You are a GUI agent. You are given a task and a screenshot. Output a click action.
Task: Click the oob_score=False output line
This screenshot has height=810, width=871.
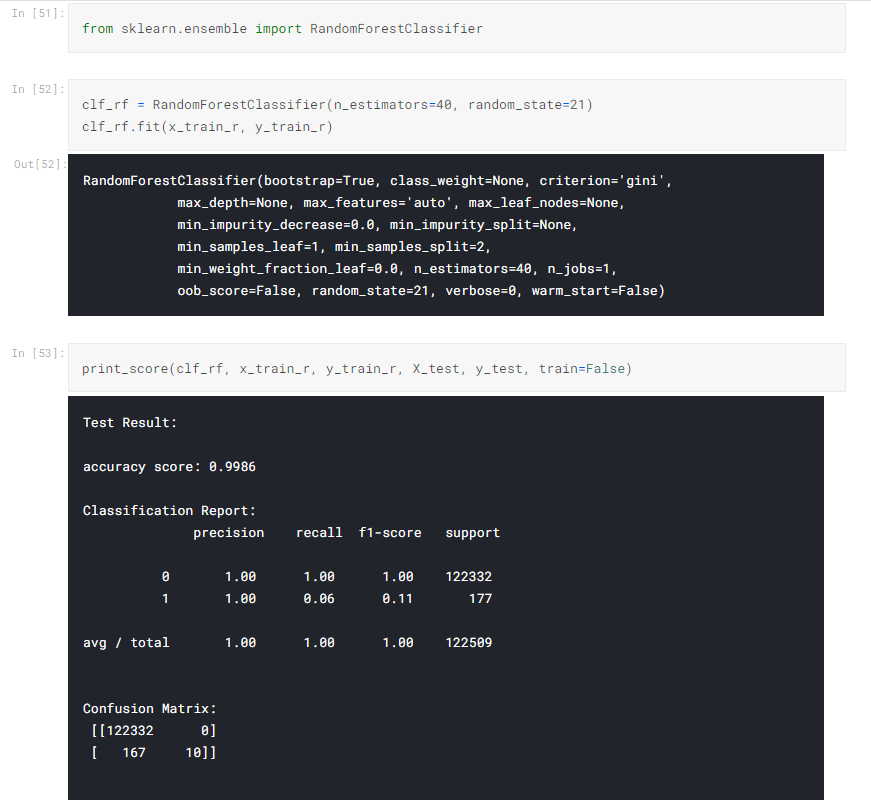click(421, 291)
